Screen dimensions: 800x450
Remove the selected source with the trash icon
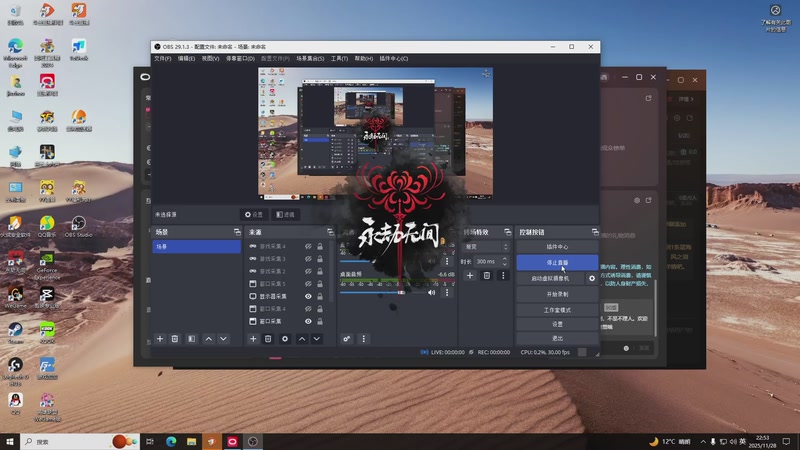click(x=268, y=339)
